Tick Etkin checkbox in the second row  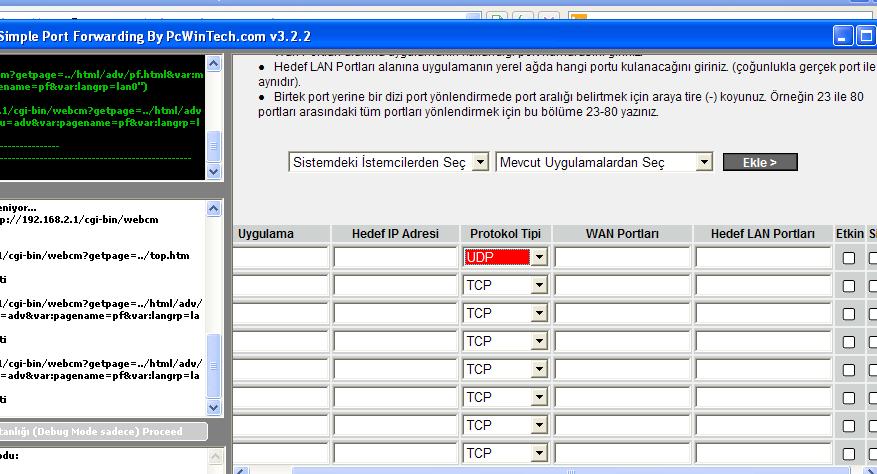(x=848, y=286)
